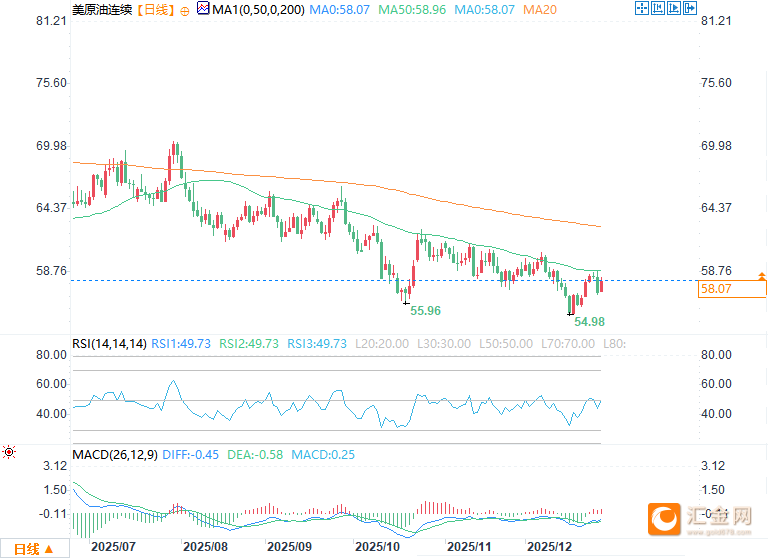This screenshot has width=768, height=558.
Task: Activate the crosshair cursor tool icon
Action: (x=642, y=8)
